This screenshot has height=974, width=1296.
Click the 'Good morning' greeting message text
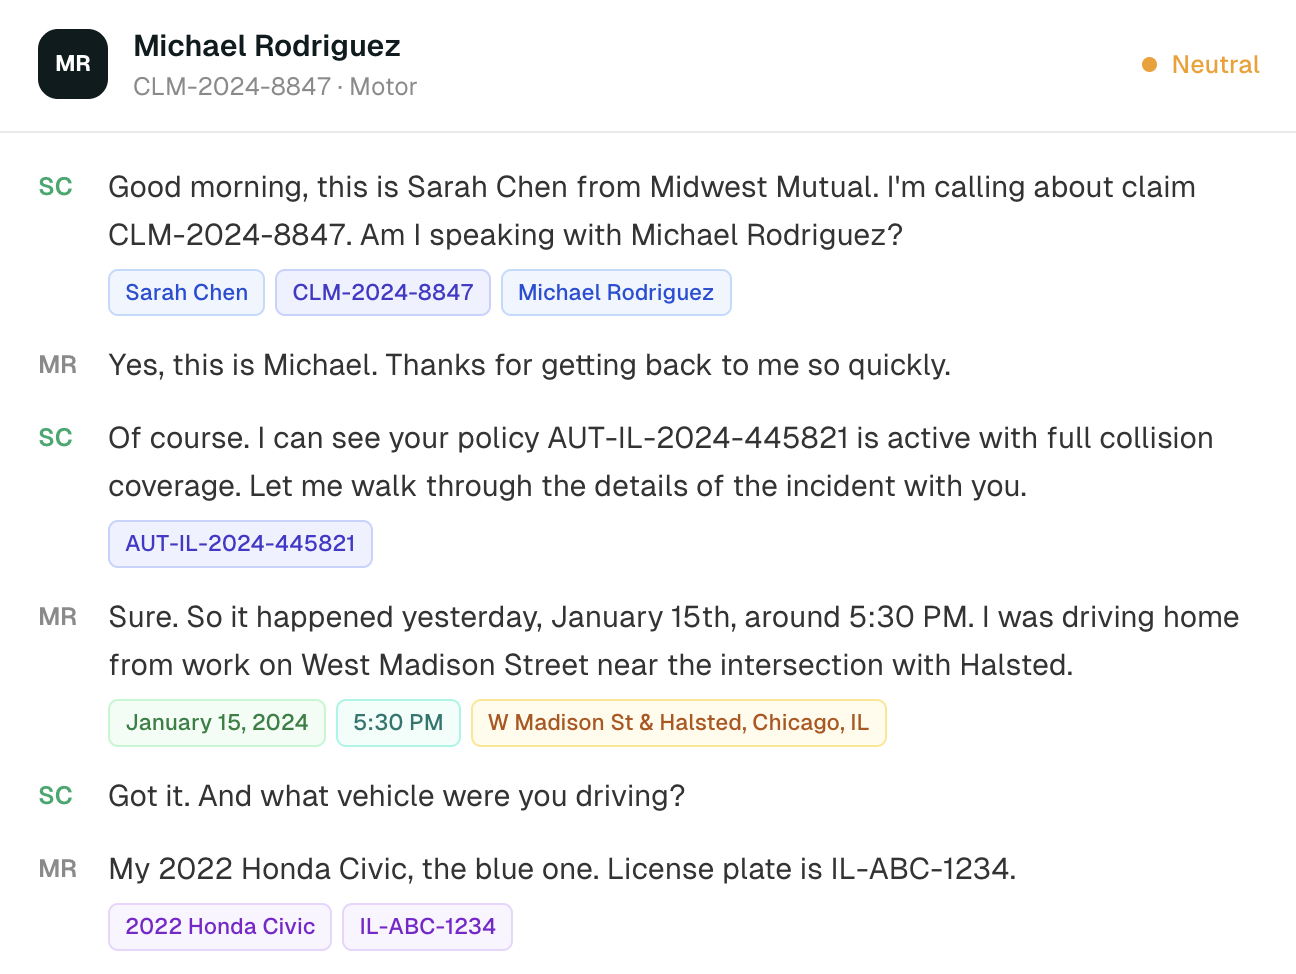point(651,211)
